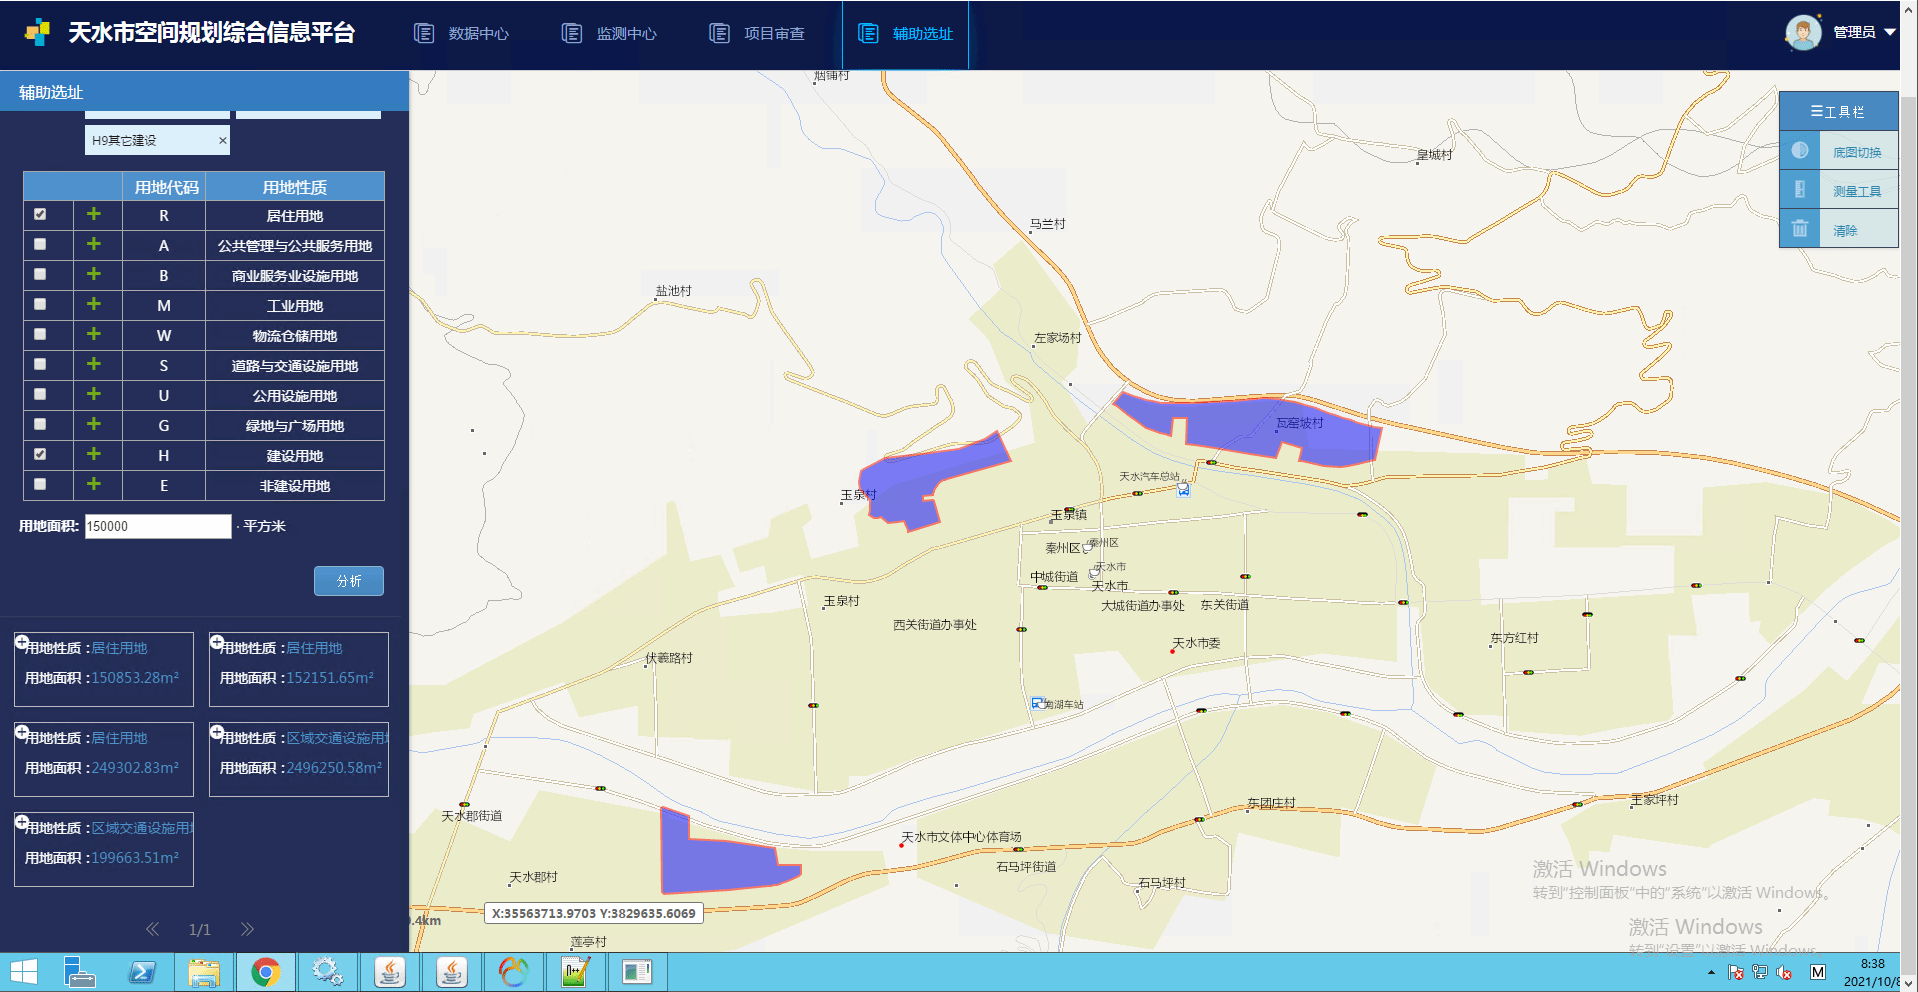Viewport: 1918px width, 992px height.
Task: Select the purple parcel near 天水郡村
Action: 710,862
